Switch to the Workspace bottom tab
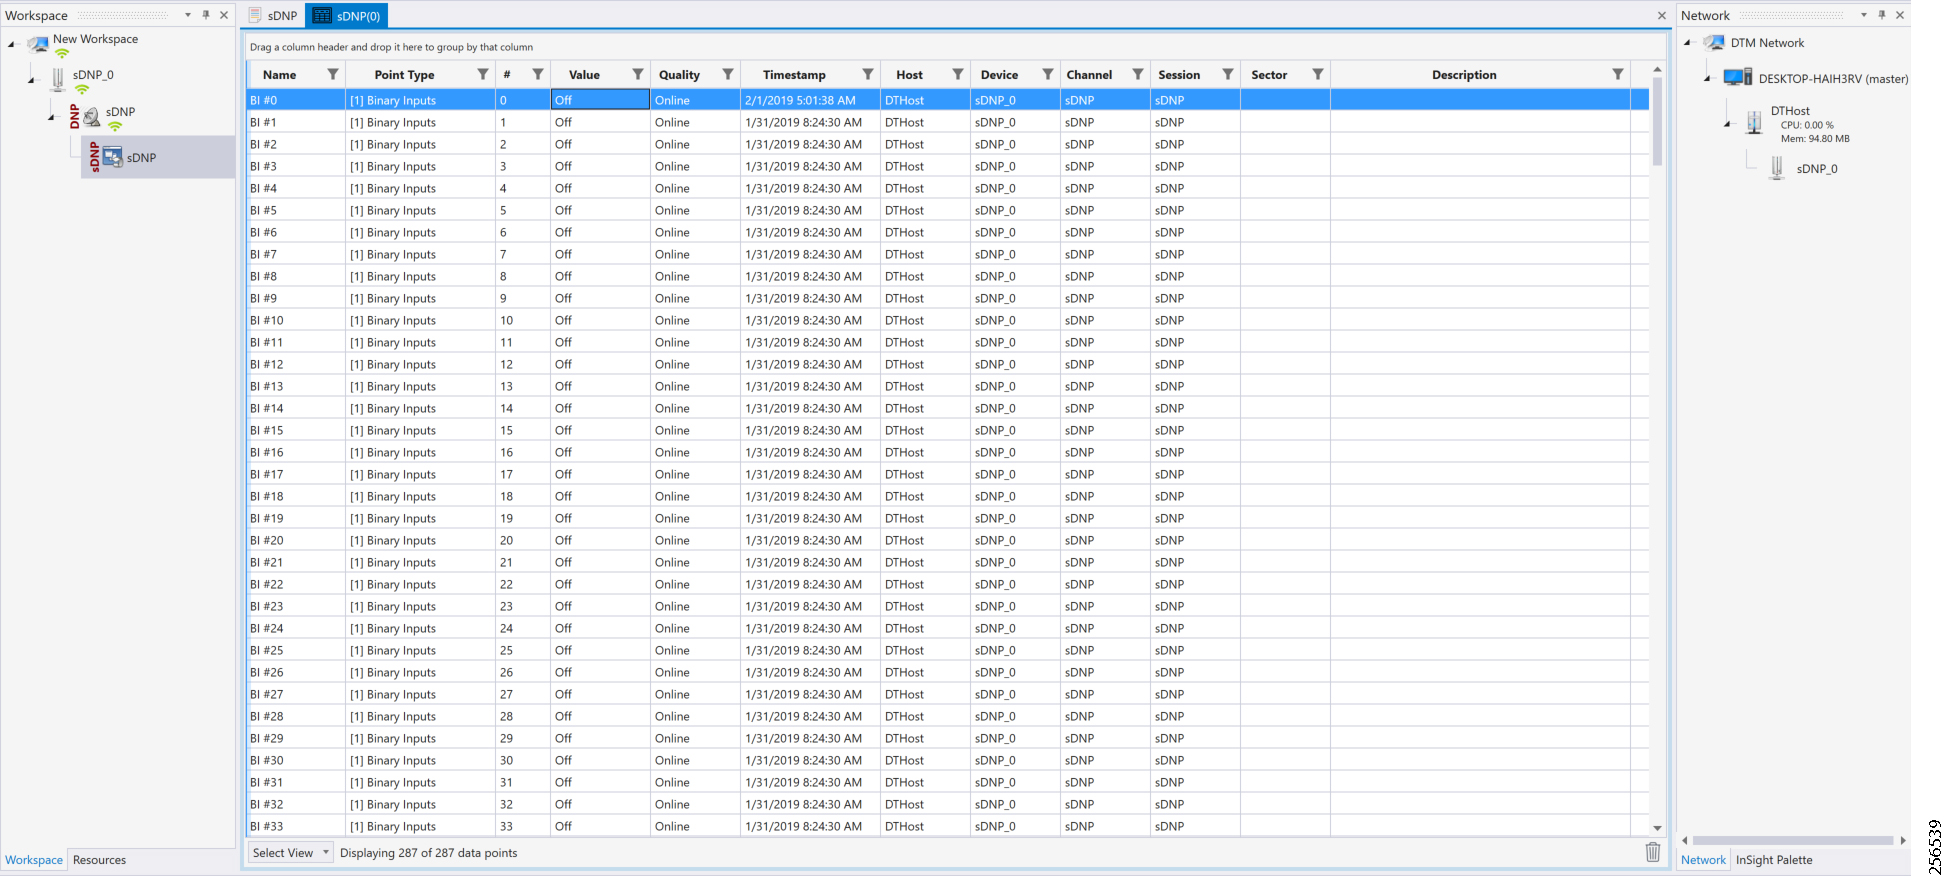1945x876 pixels. (x=34, y=860)
